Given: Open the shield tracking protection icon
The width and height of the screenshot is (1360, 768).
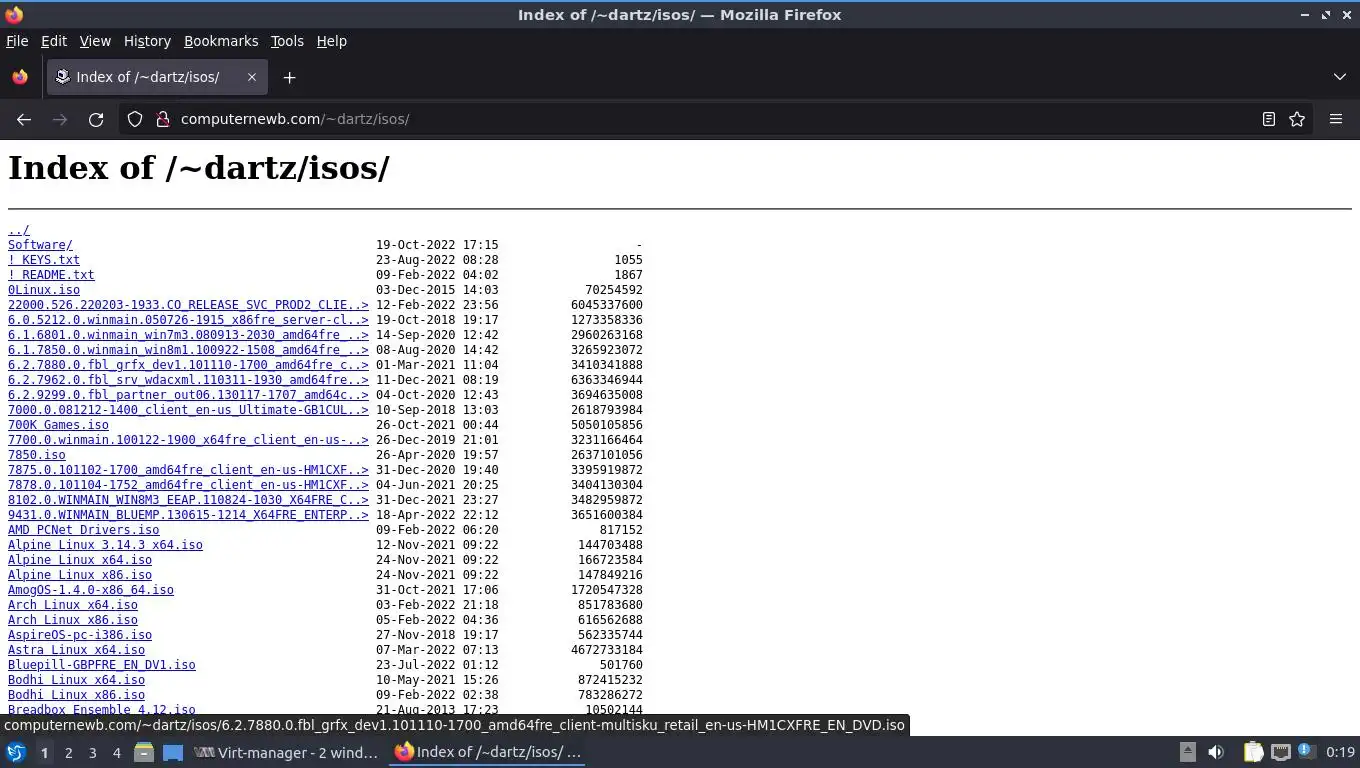Looking at the screenshot, I should pos(135,119).
